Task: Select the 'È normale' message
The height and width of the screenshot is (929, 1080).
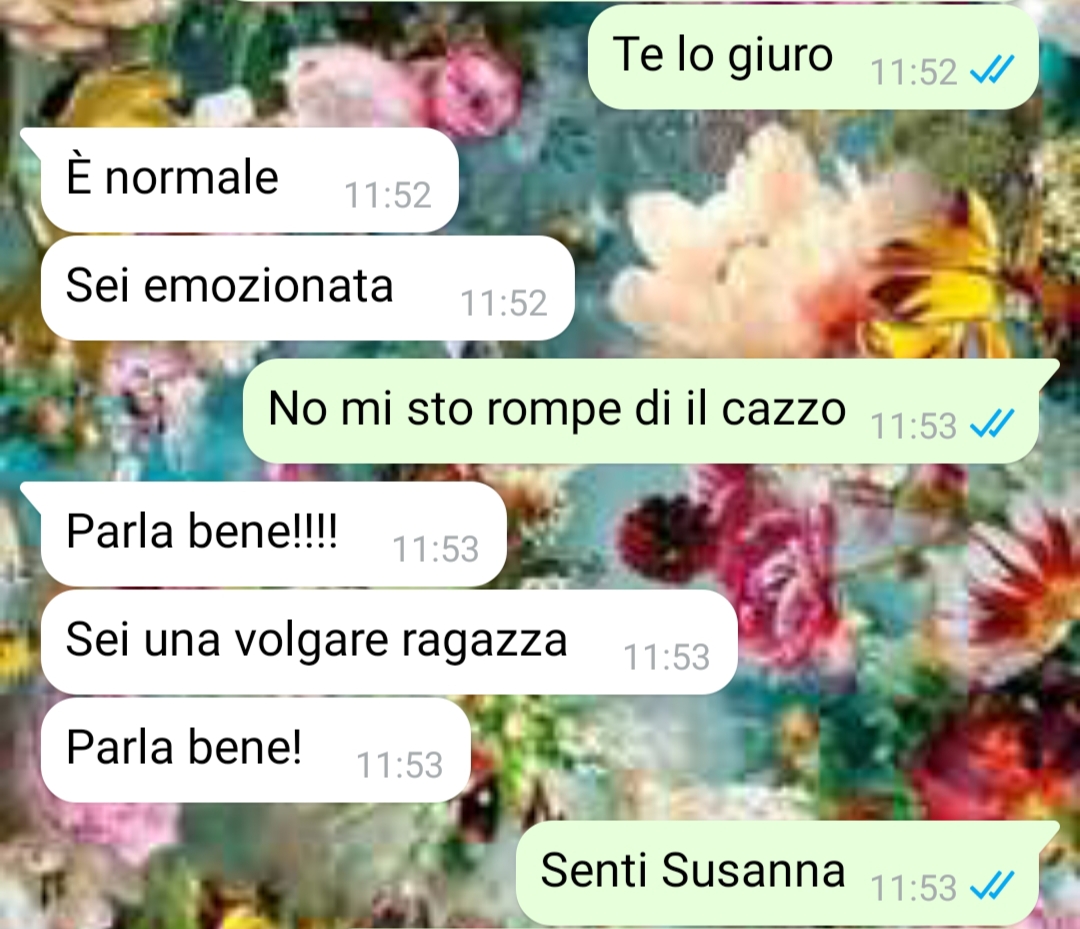Action: coord(249,180)
